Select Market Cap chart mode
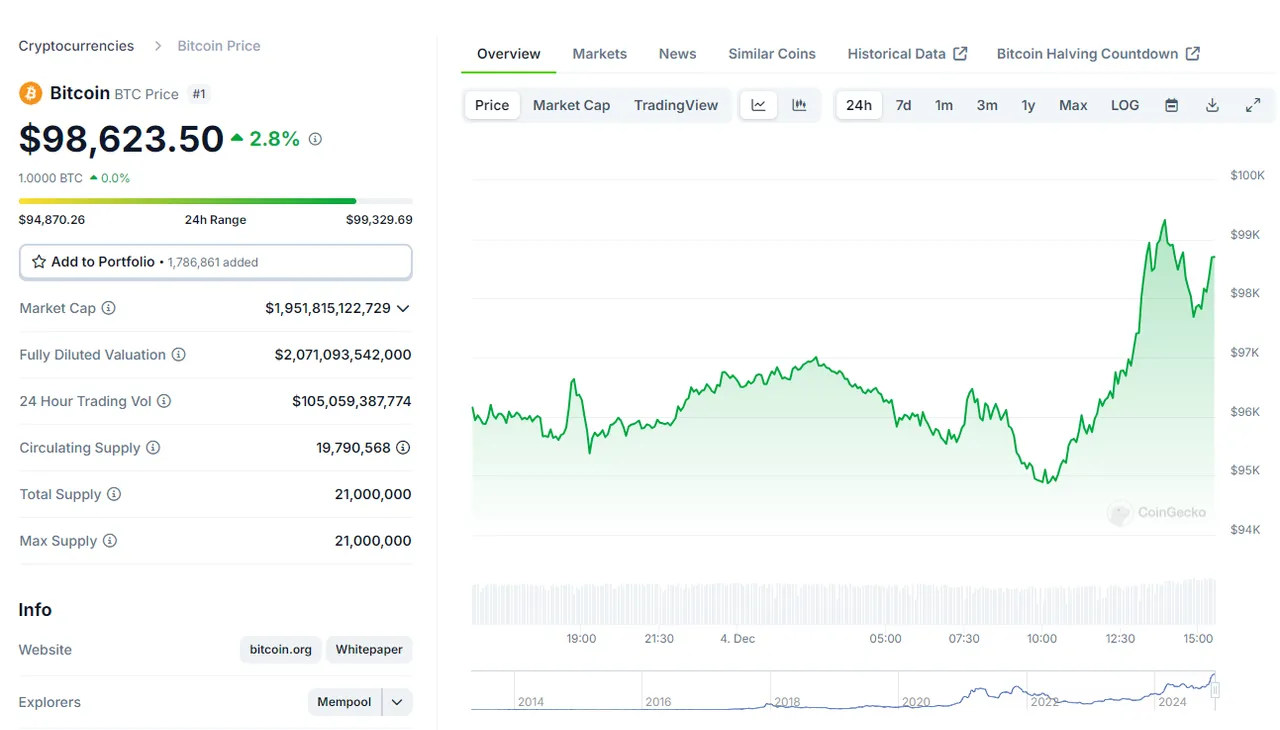Image resolution: width=1280 pixels, height=730 pixels. (x=571, y=105)
